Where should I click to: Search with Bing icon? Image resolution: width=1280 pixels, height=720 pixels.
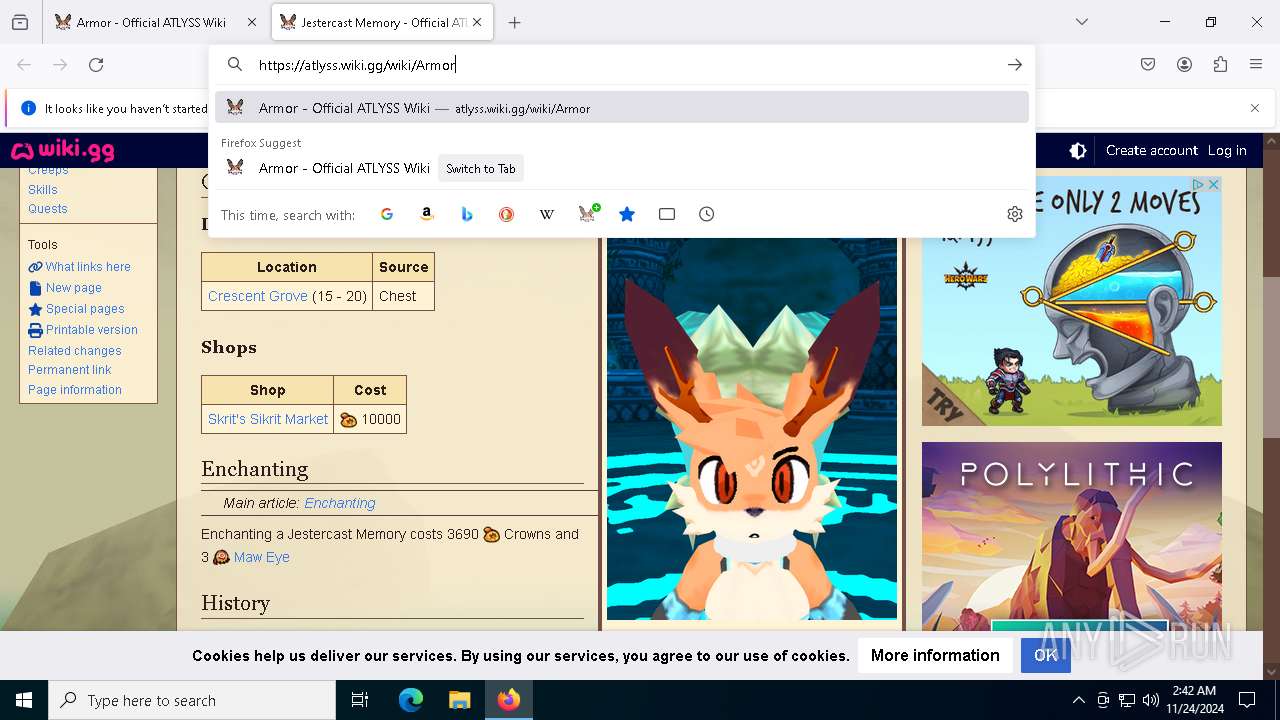pyautogui.click(x=467, y=214)
